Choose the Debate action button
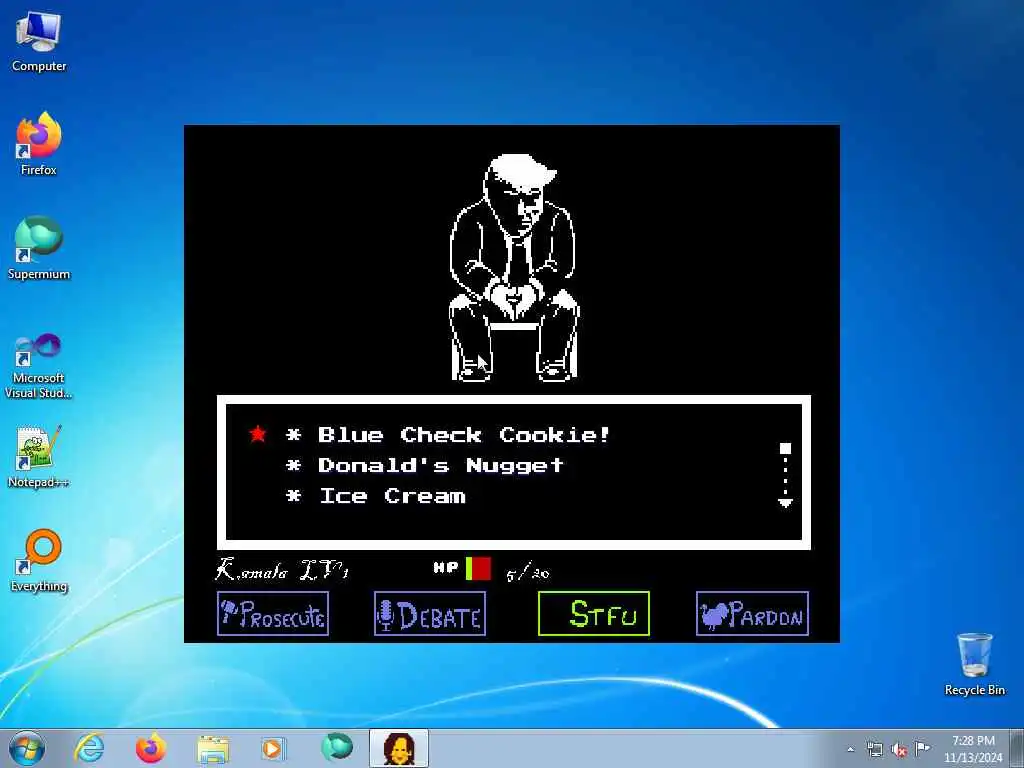The image size is (1024, 768). coord(430,613)
